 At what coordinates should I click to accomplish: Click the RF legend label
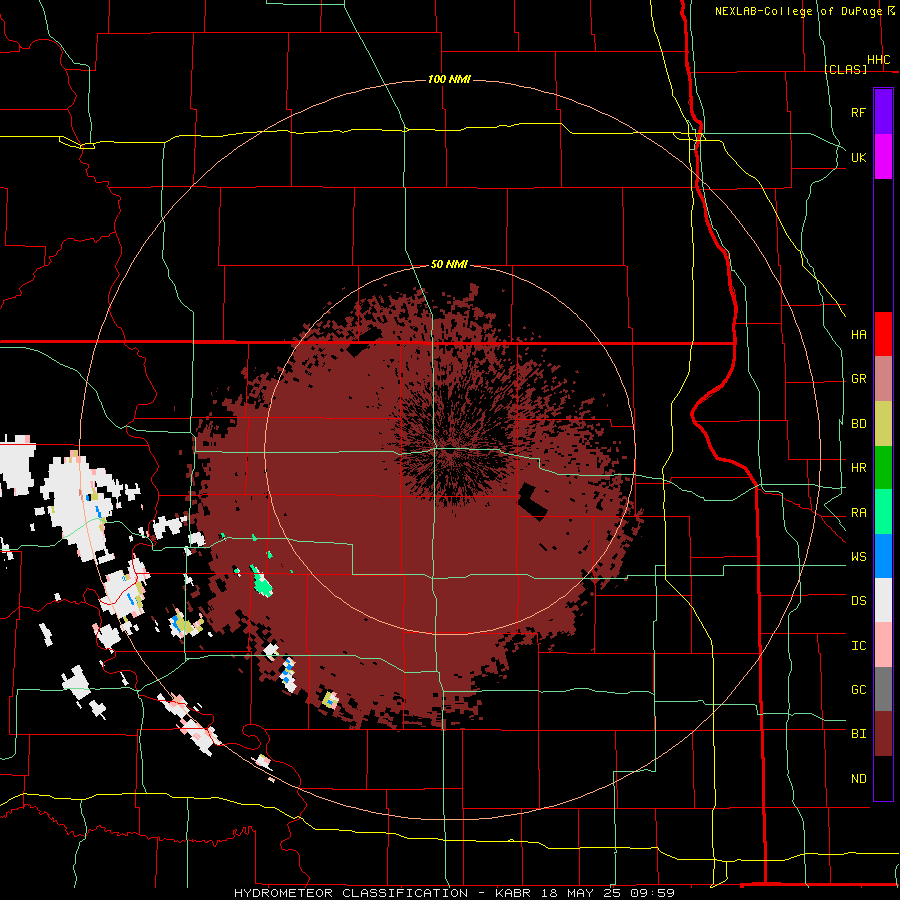[858, 113]
